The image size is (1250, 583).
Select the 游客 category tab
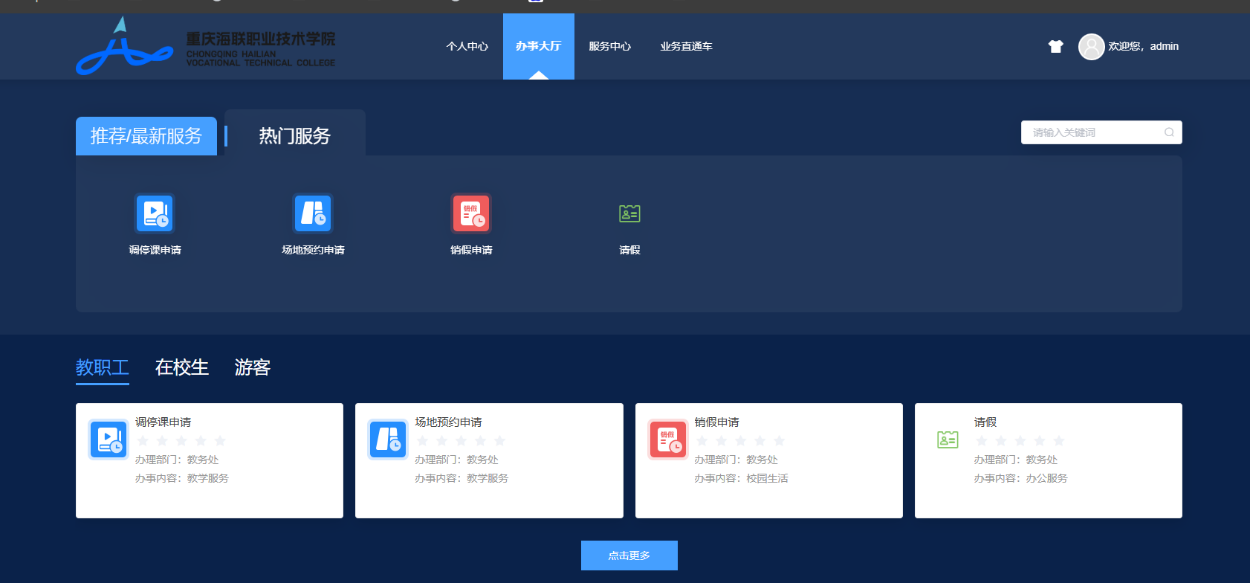click(x=253, y=368)
